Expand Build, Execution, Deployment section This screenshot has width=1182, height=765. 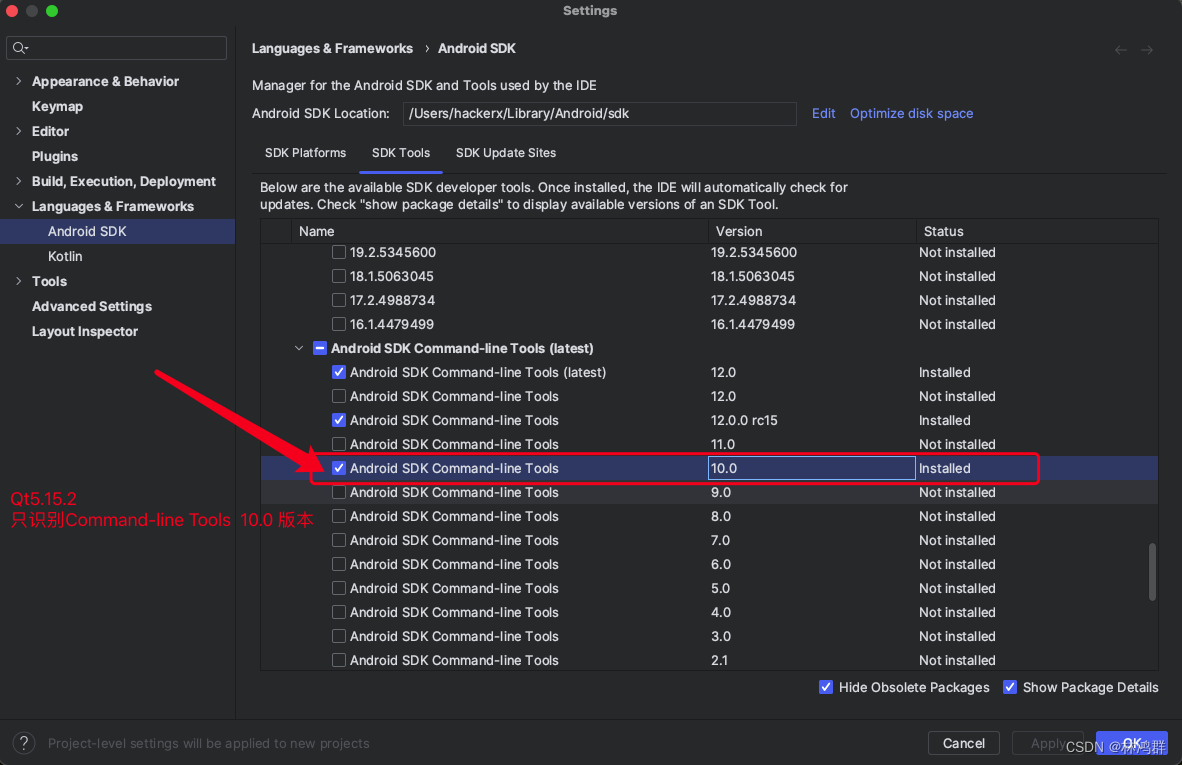pos(19,182)
